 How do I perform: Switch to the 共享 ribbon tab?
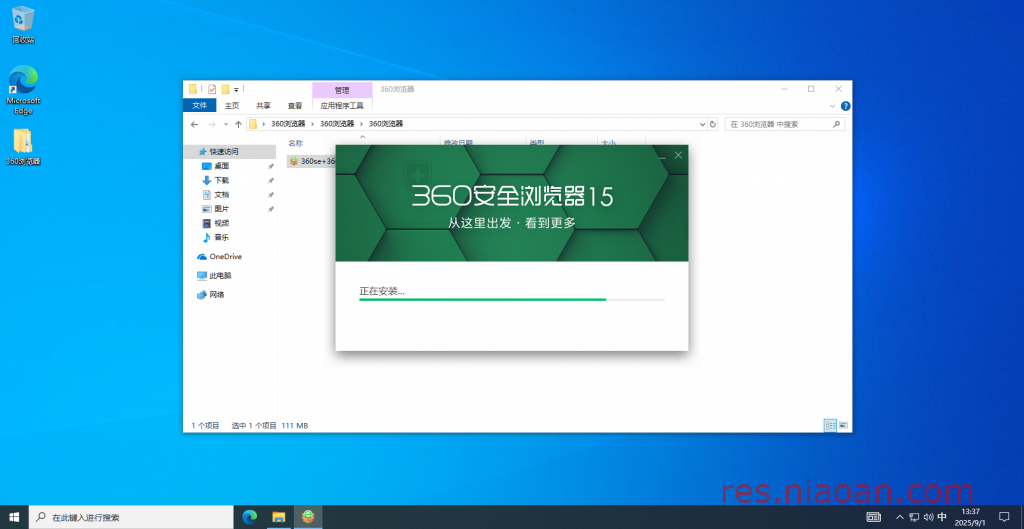point(263,105)
